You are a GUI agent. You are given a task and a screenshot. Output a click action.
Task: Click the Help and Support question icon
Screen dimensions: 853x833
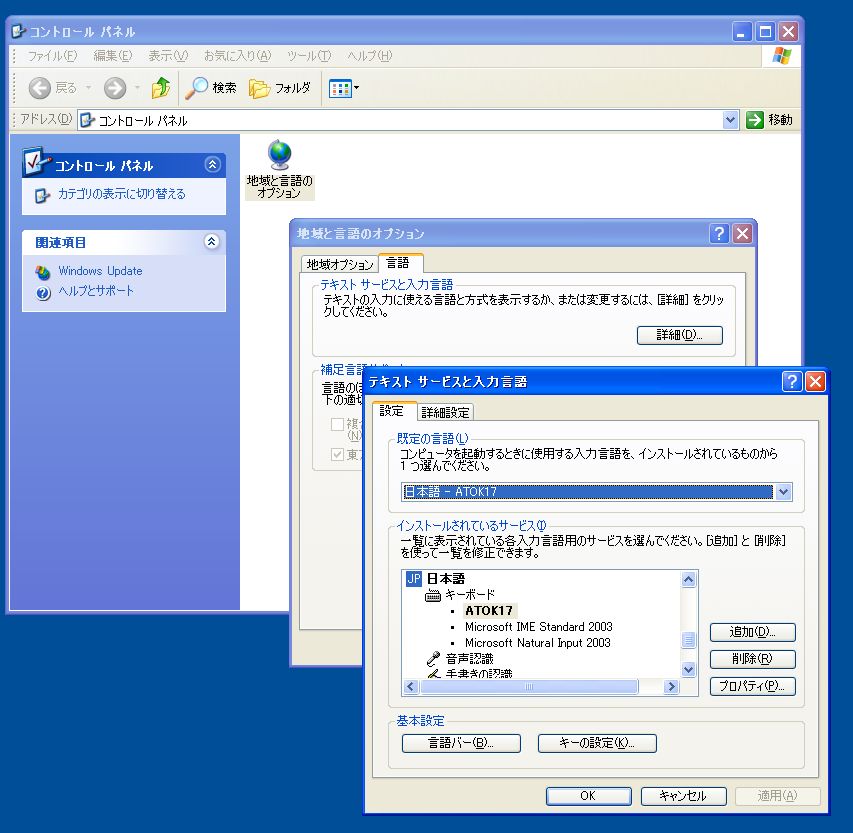pyautogui.click(x=43, y=293)
